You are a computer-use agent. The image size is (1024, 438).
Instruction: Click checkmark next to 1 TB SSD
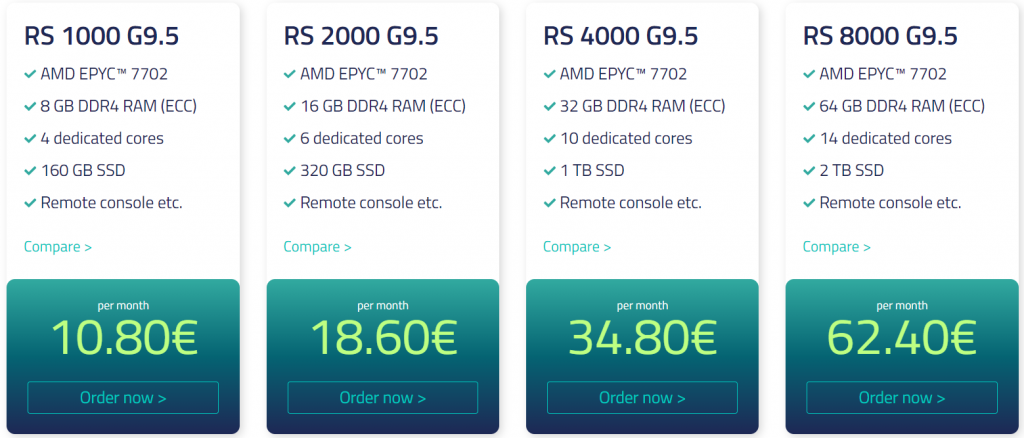coord(549,171)
